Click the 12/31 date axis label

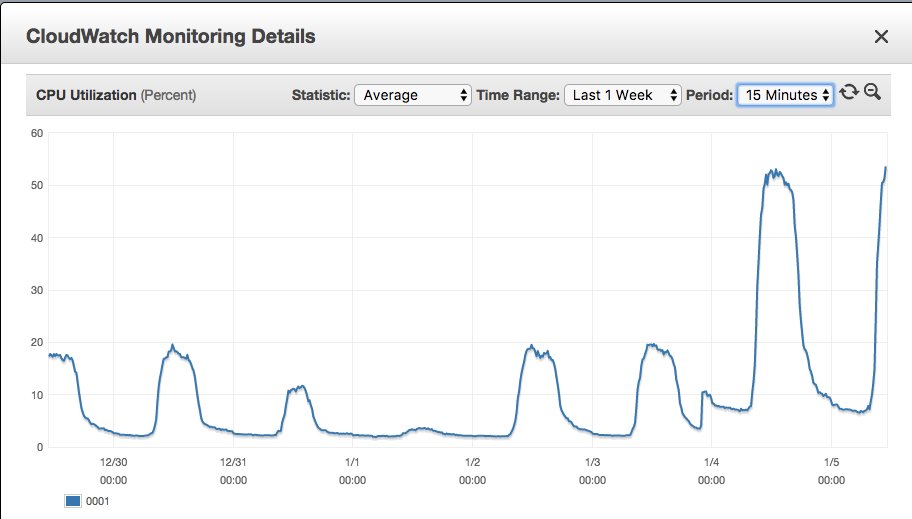click(x=233, y=462)
